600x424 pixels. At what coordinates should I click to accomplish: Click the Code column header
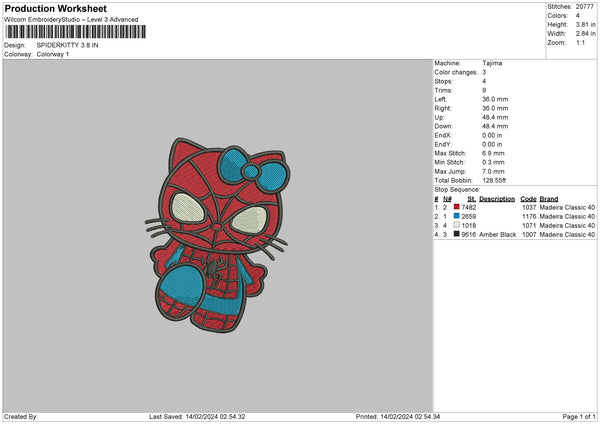[x=528, y=198]
